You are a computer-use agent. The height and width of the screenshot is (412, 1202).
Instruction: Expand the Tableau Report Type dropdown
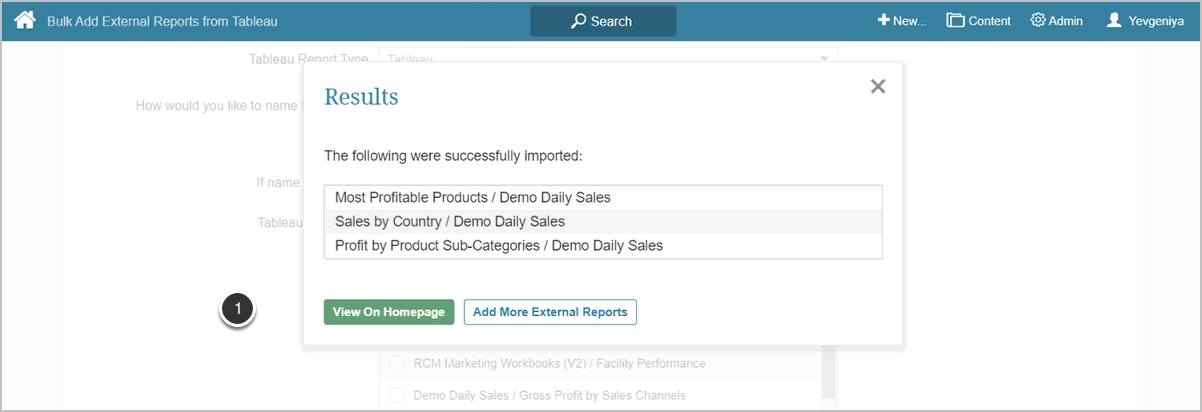[x=824, y=59]
